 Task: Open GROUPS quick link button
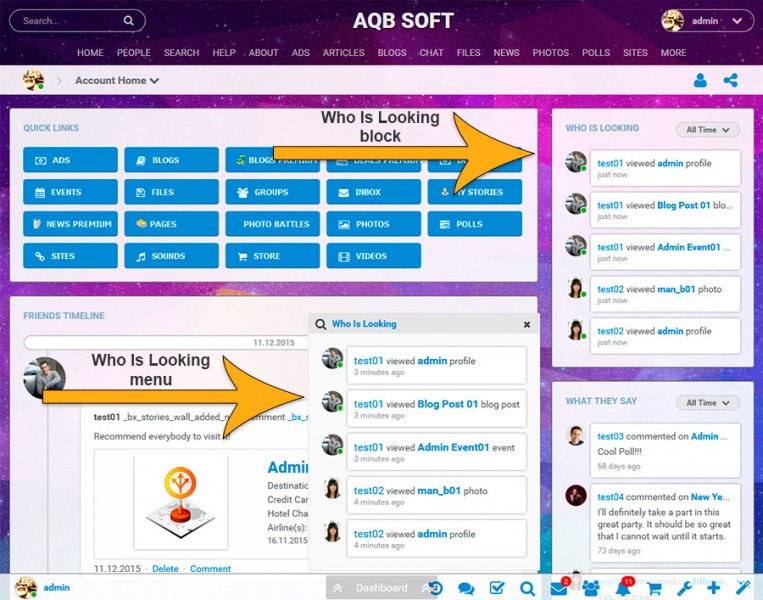point(272,192)
